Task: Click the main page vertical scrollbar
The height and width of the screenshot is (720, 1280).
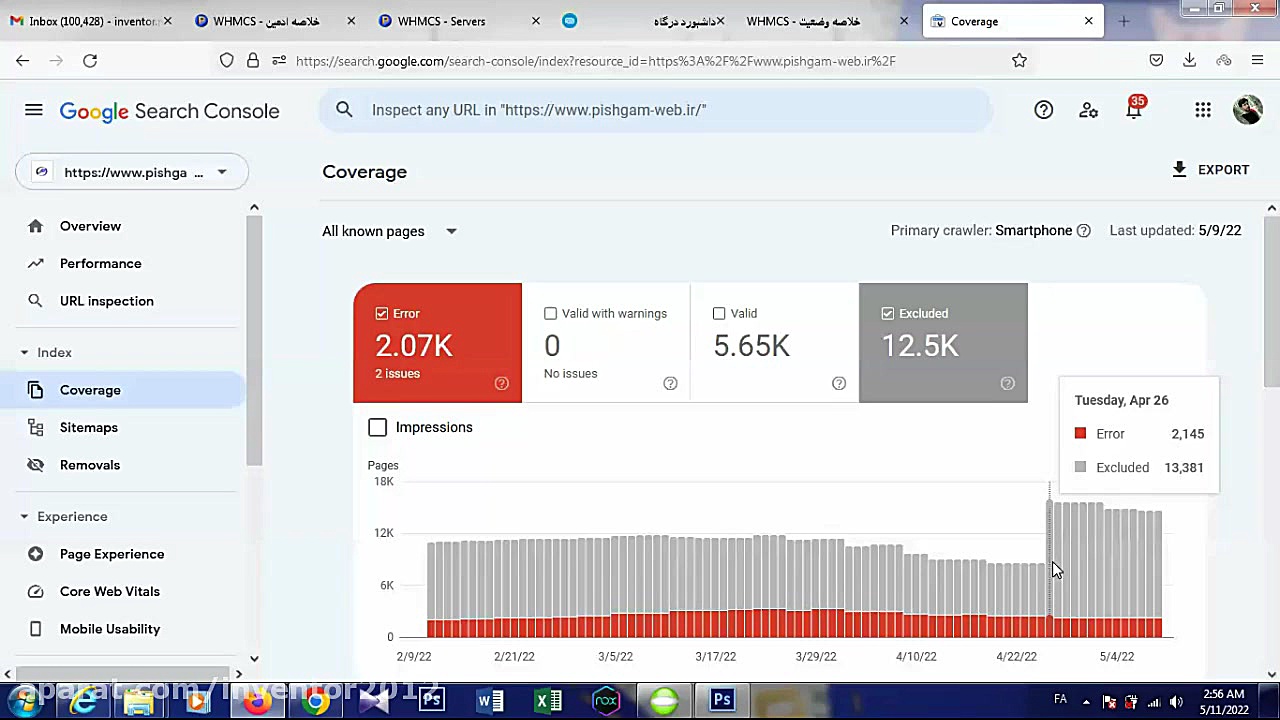Action: 1272,300
